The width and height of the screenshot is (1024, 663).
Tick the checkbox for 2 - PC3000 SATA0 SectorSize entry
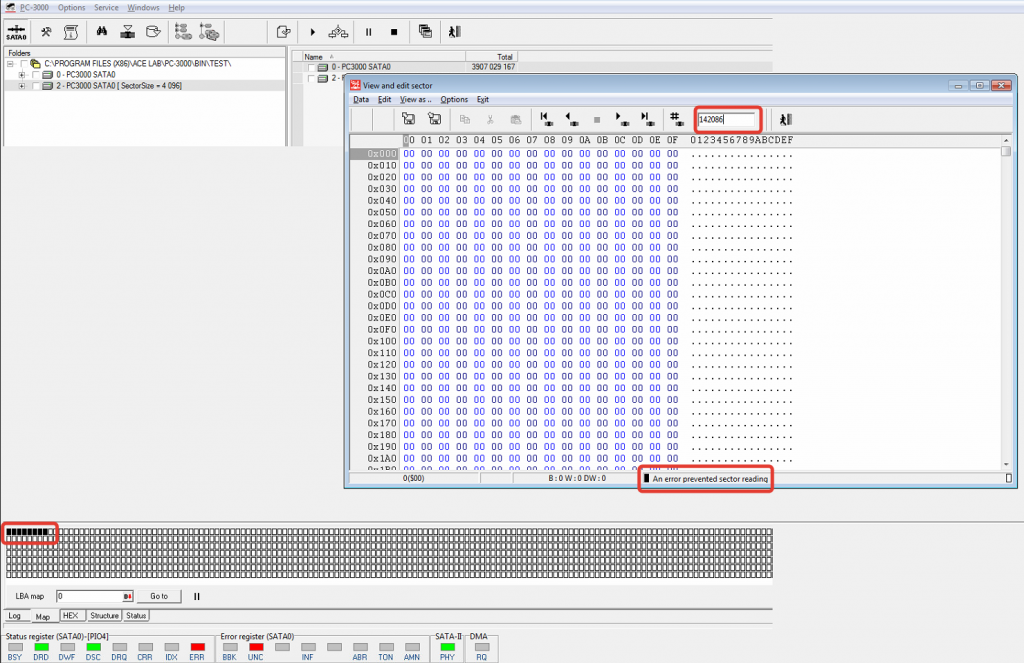coord(37,86)
